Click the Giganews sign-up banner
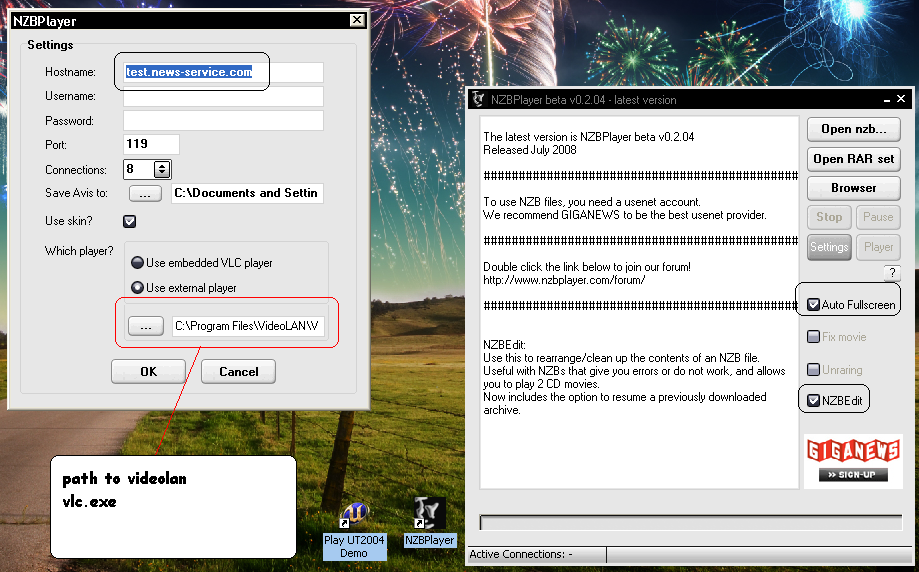919x572 pixels. [x=853, y=461]
